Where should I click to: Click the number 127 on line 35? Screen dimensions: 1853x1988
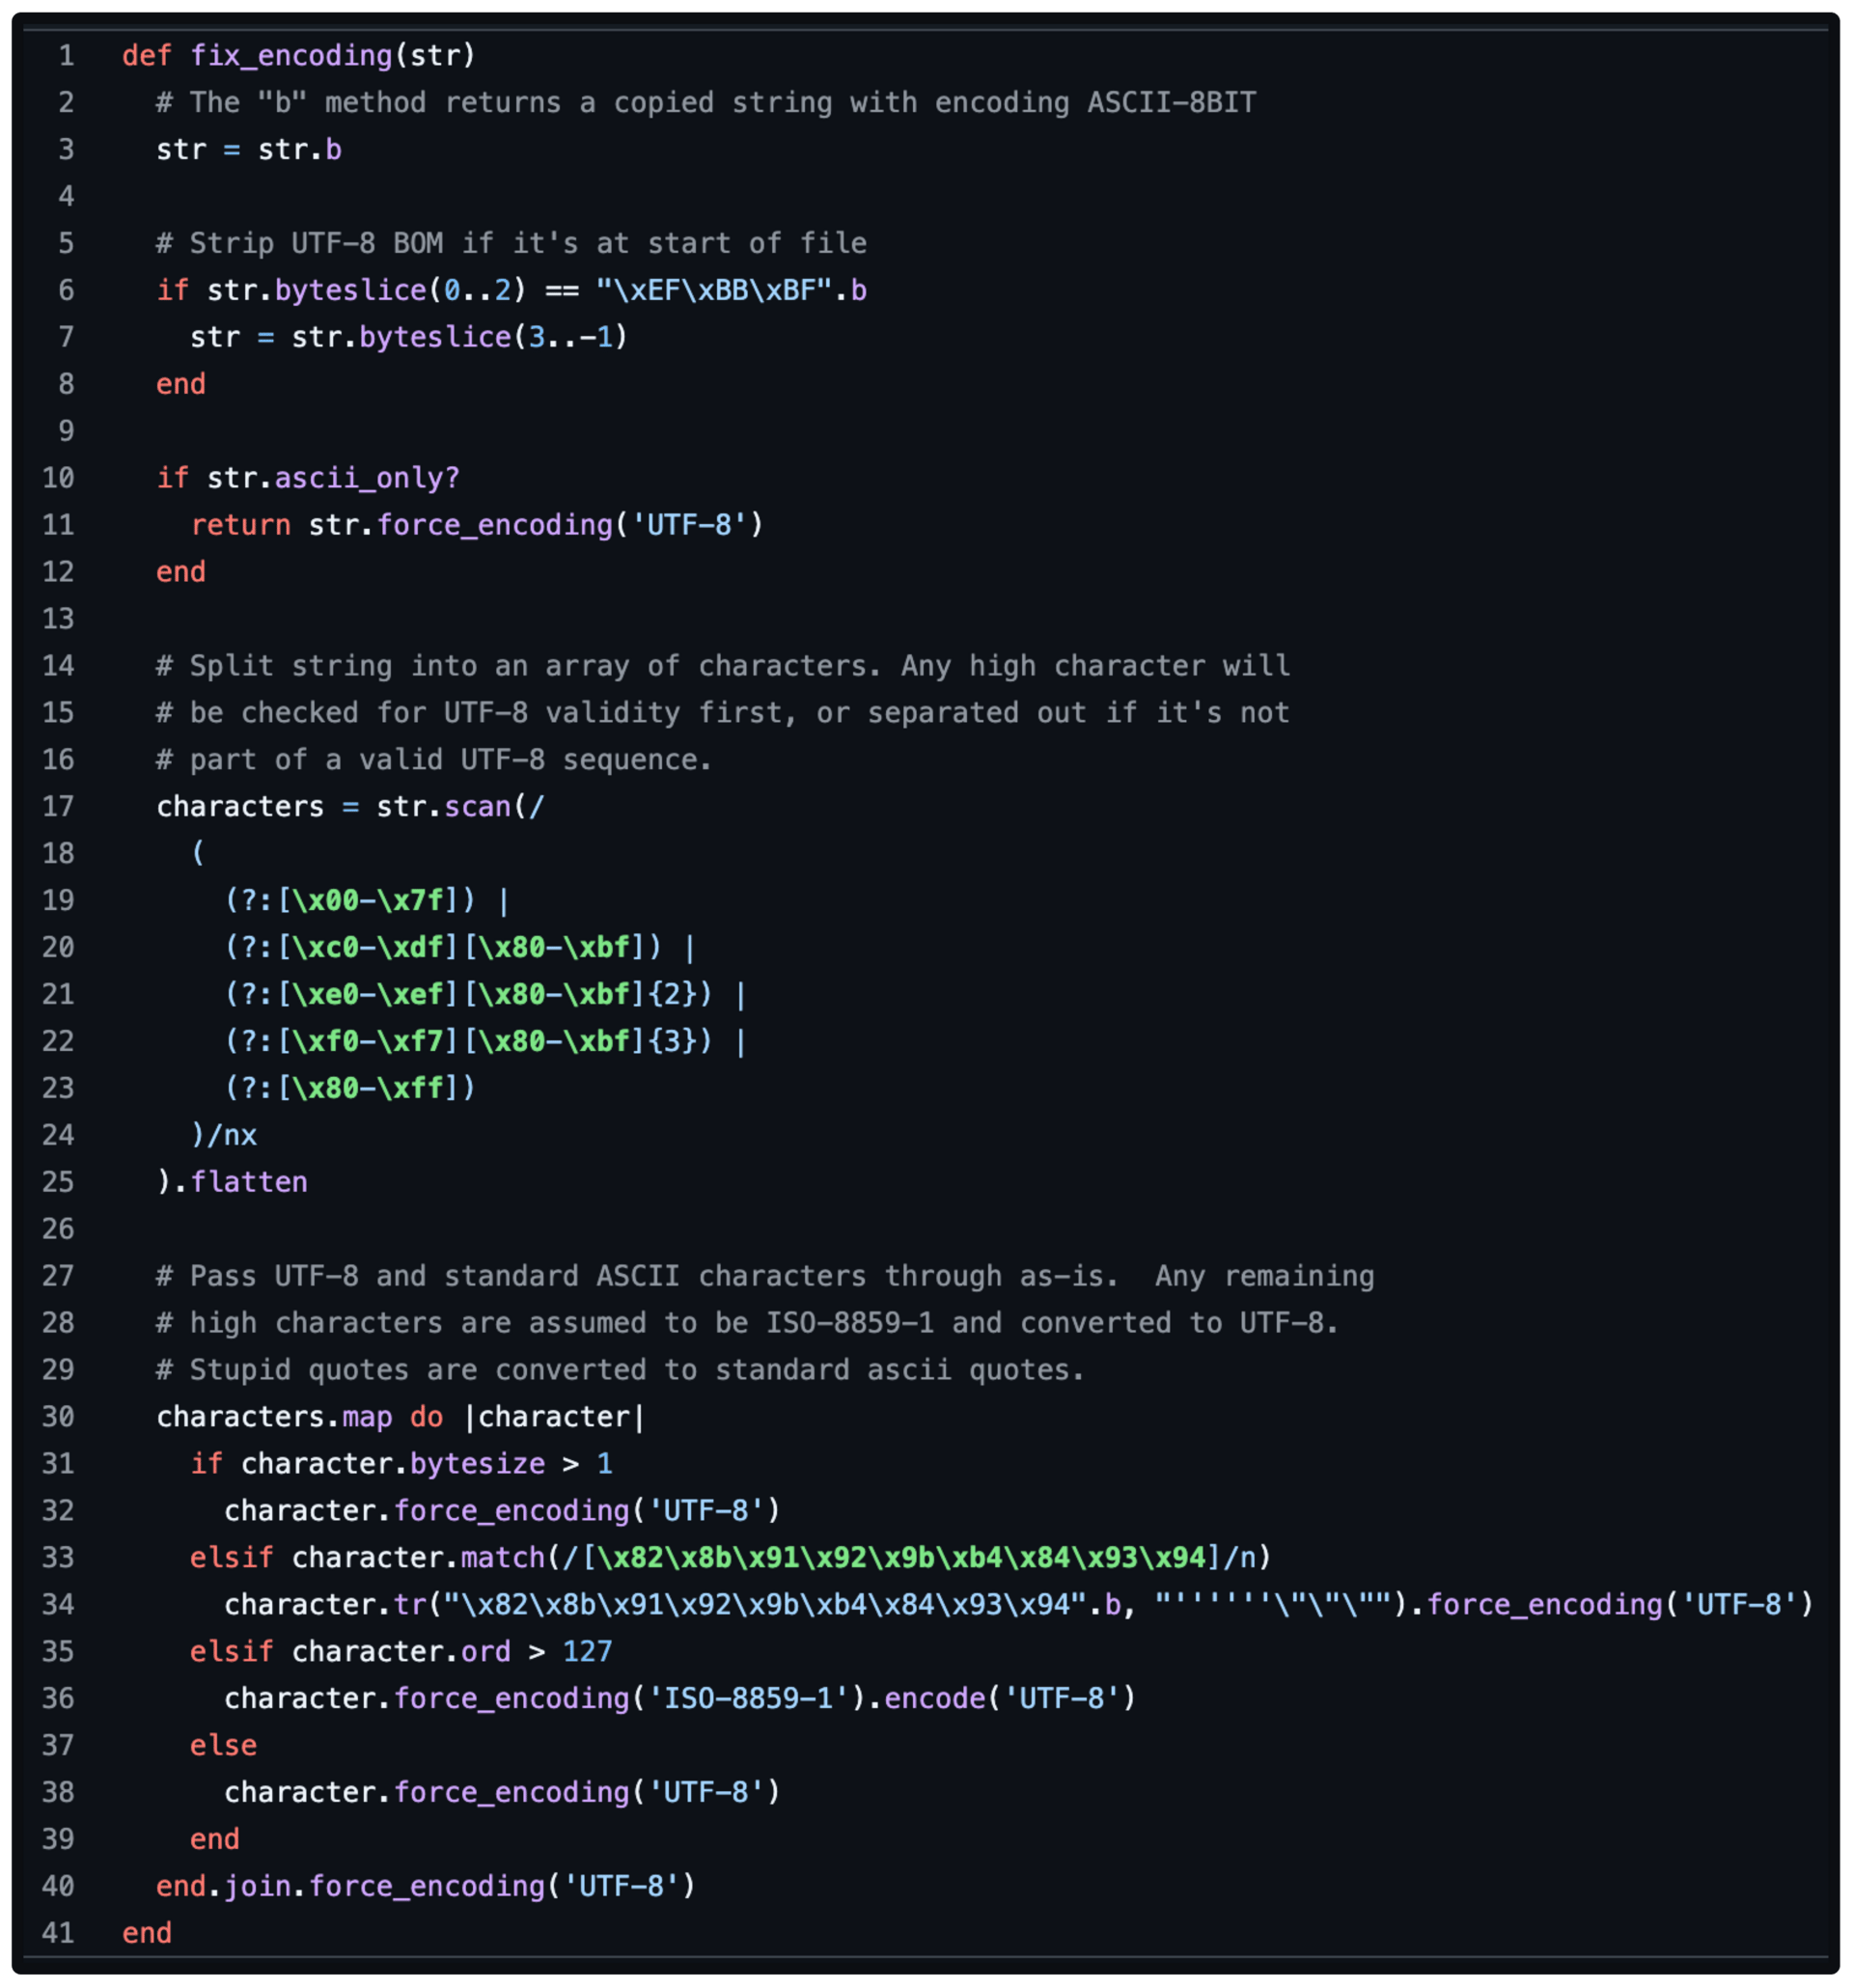(x=588, y=1652)
